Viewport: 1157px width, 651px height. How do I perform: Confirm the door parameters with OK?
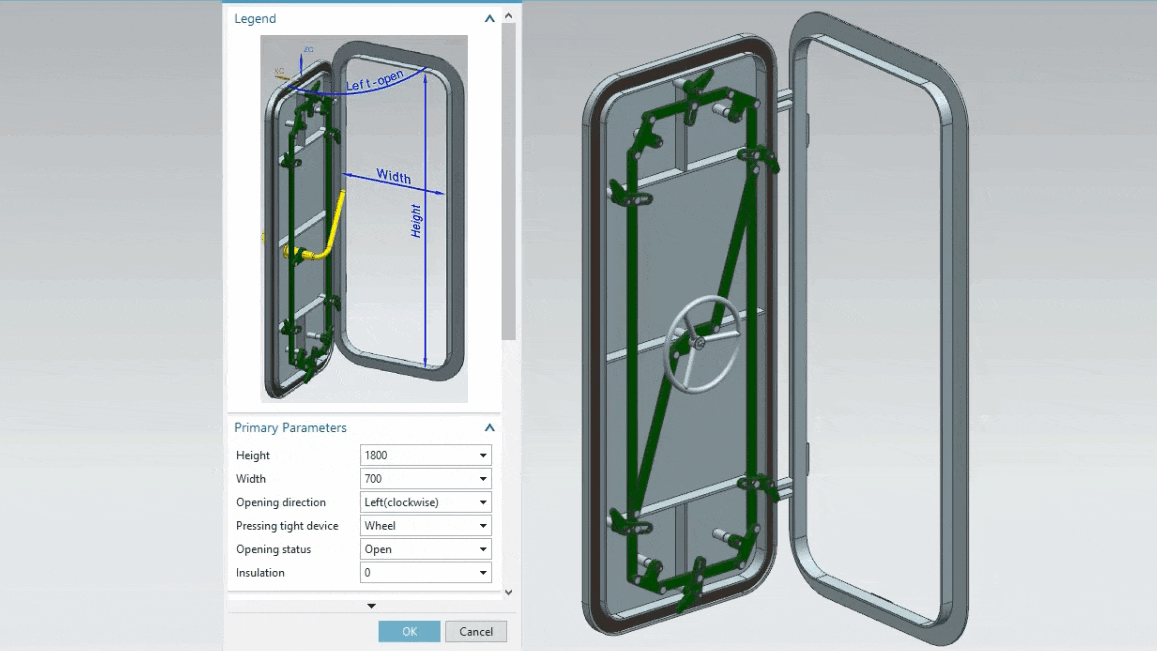click(409, 631)
